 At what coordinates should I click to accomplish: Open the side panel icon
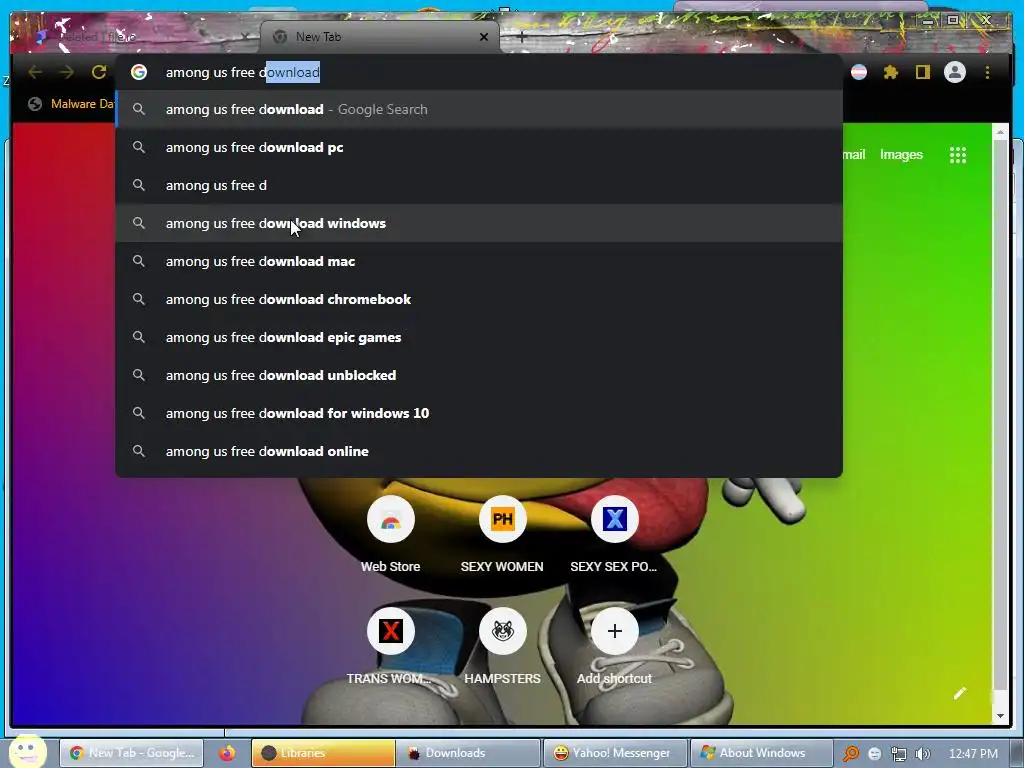(x=922, y=72)
